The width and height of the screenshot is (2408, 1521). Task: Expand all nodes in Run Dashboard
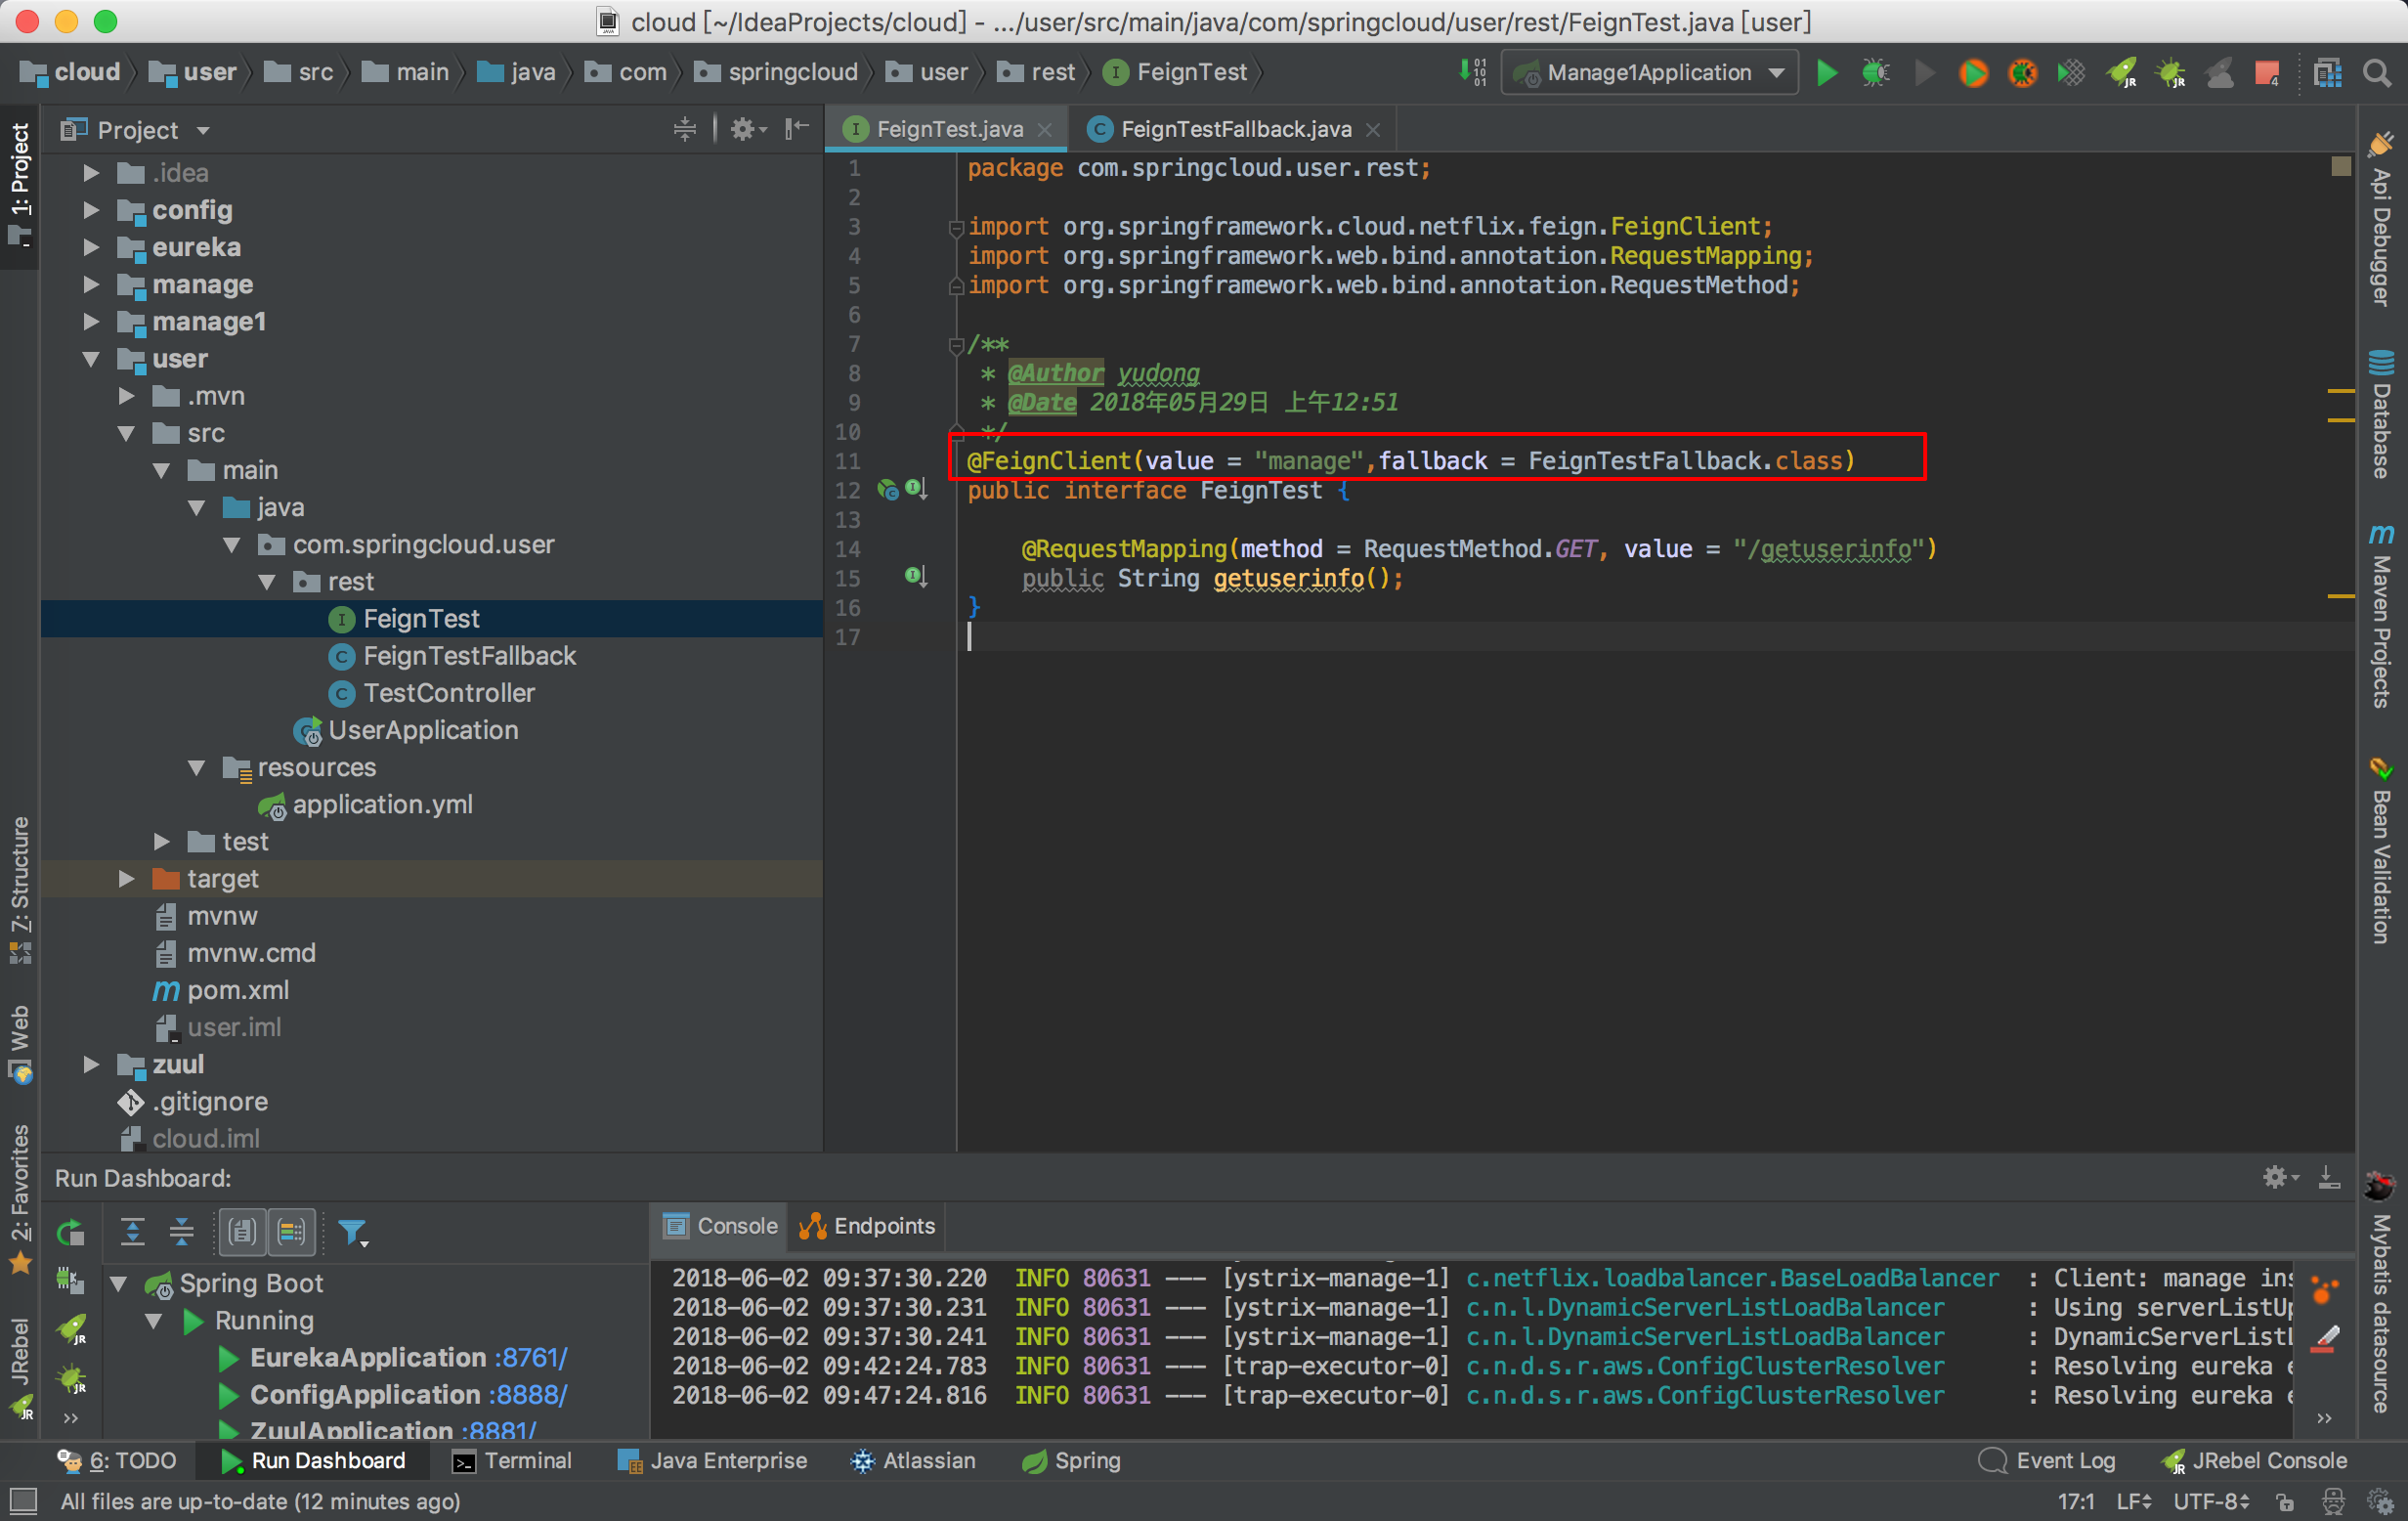click(132, 1232)
